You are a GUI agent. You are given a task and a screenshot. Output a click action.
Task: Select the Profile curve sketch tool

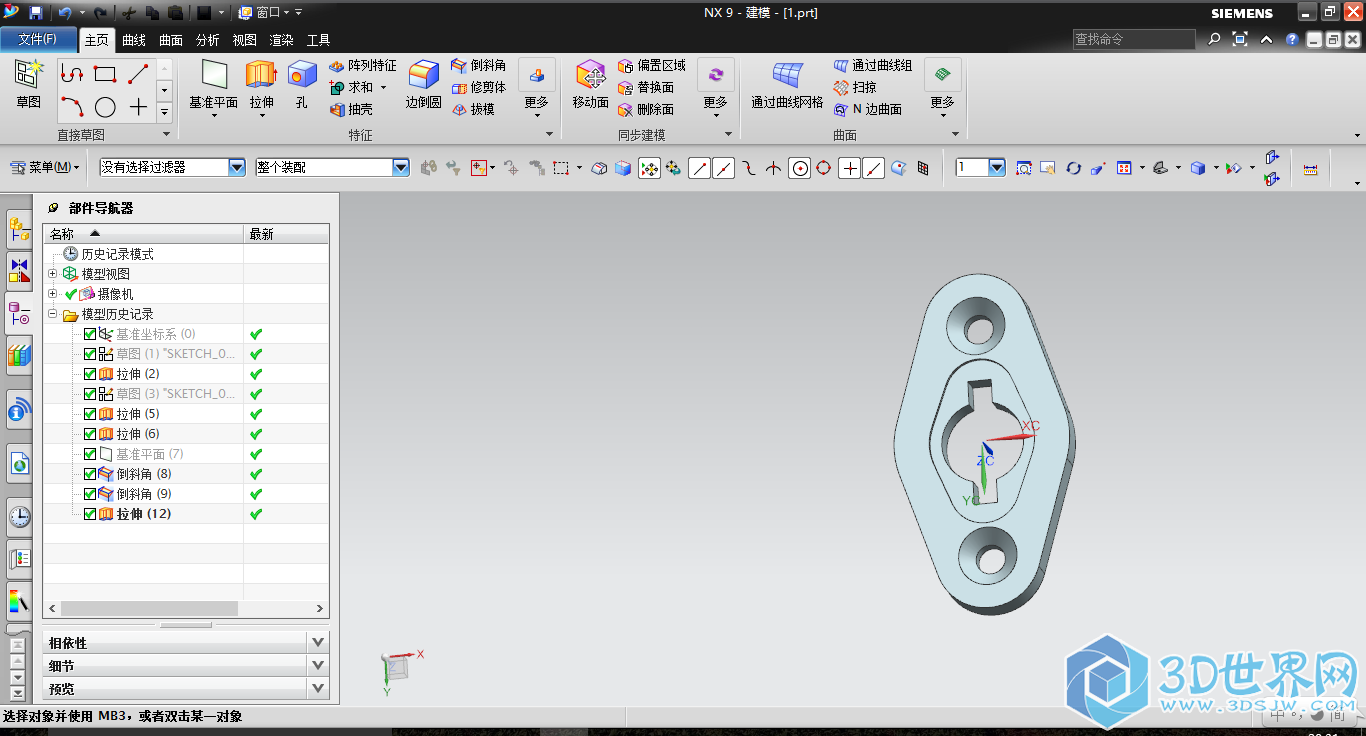(71, 74)
